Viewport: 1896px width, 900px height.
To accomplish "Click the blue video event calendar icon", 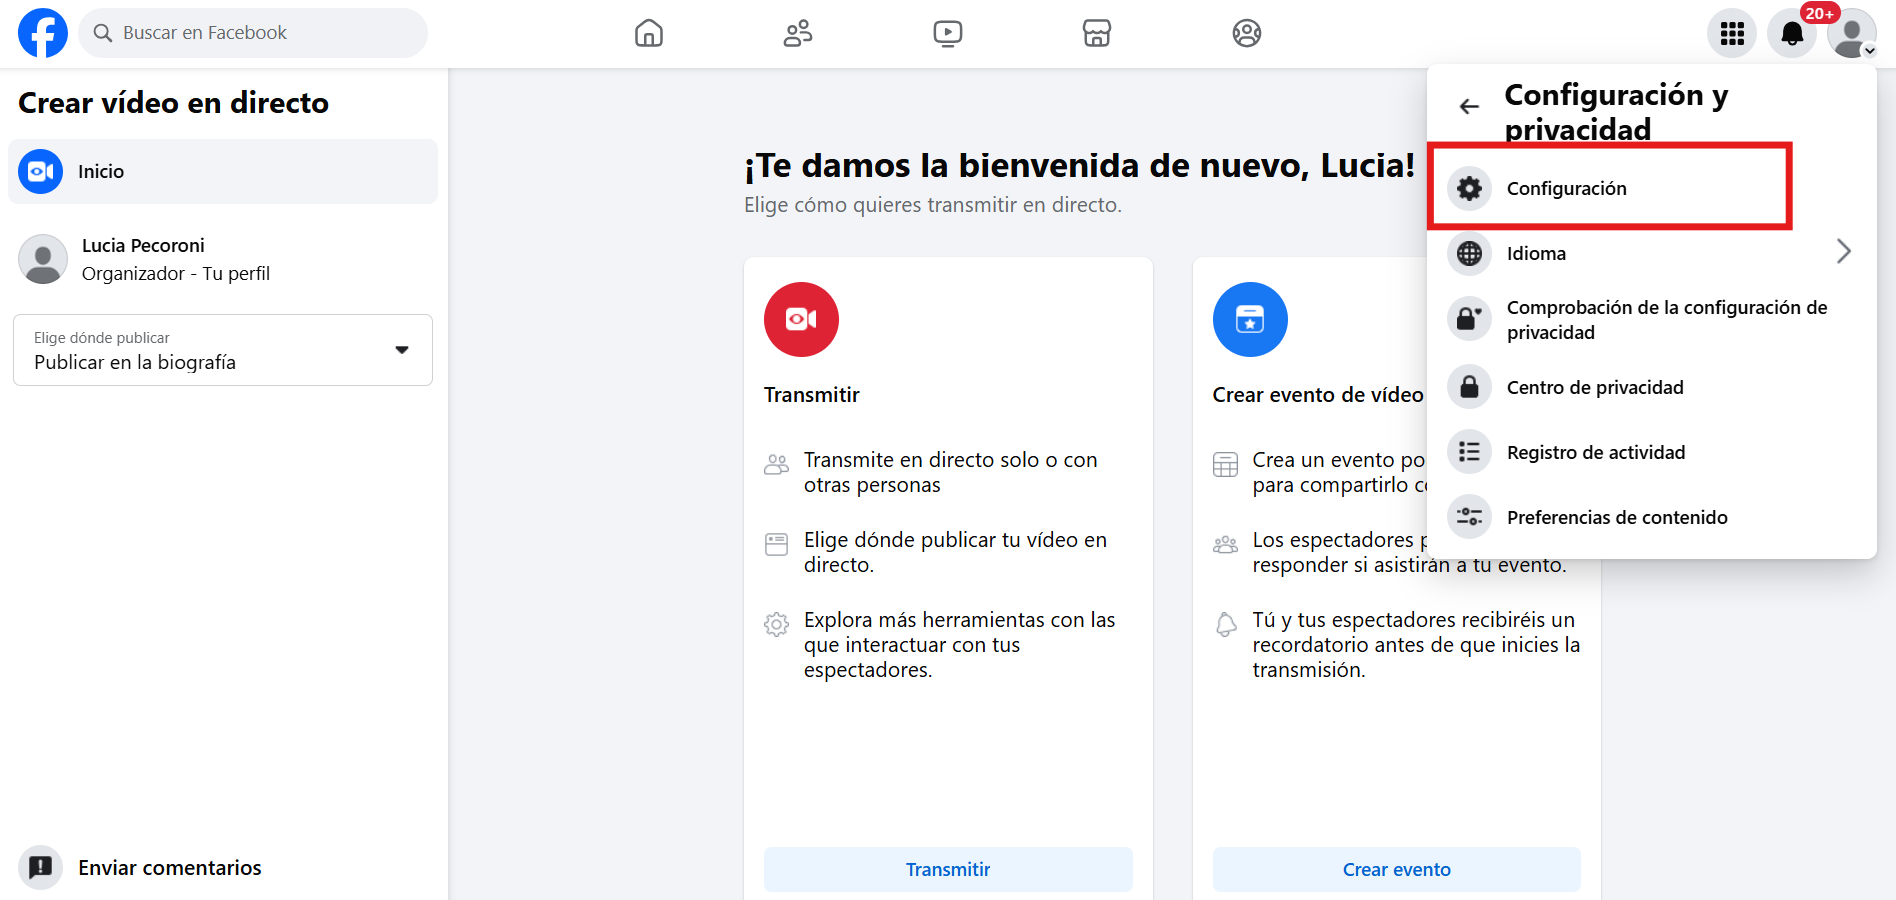I will 1250,319.
